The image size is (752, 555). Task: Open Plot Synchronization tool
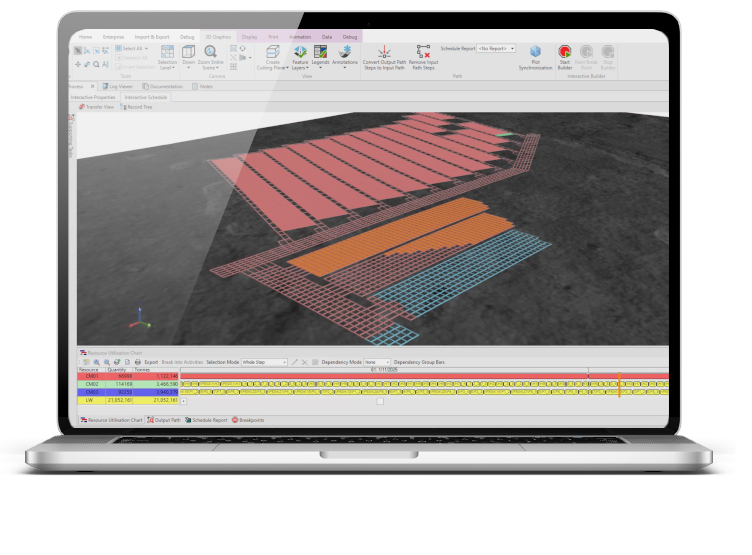tap(535, 51)
